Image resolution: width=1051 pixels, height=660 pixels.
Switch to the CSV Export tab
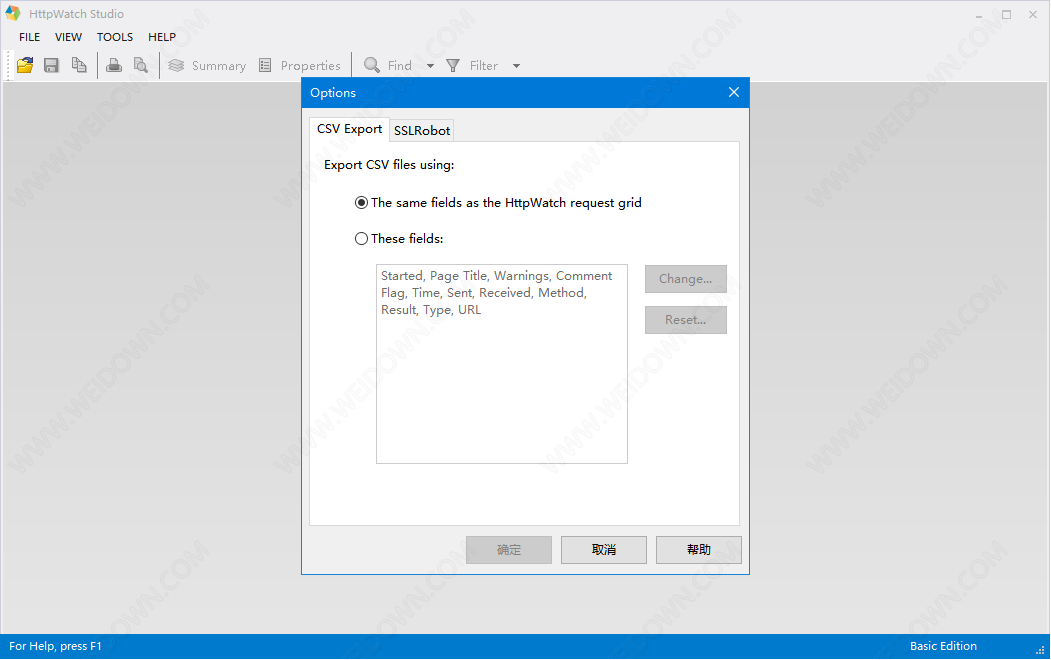click(349, 129)
